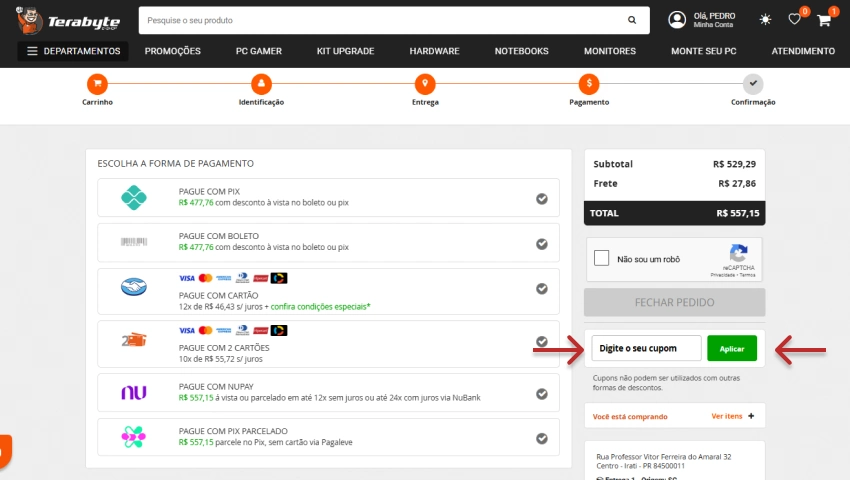Image resolution: width=850 pixels, height=480 pixels.
Task: Click the two-cards payment icon
Action: pos(134,340)
